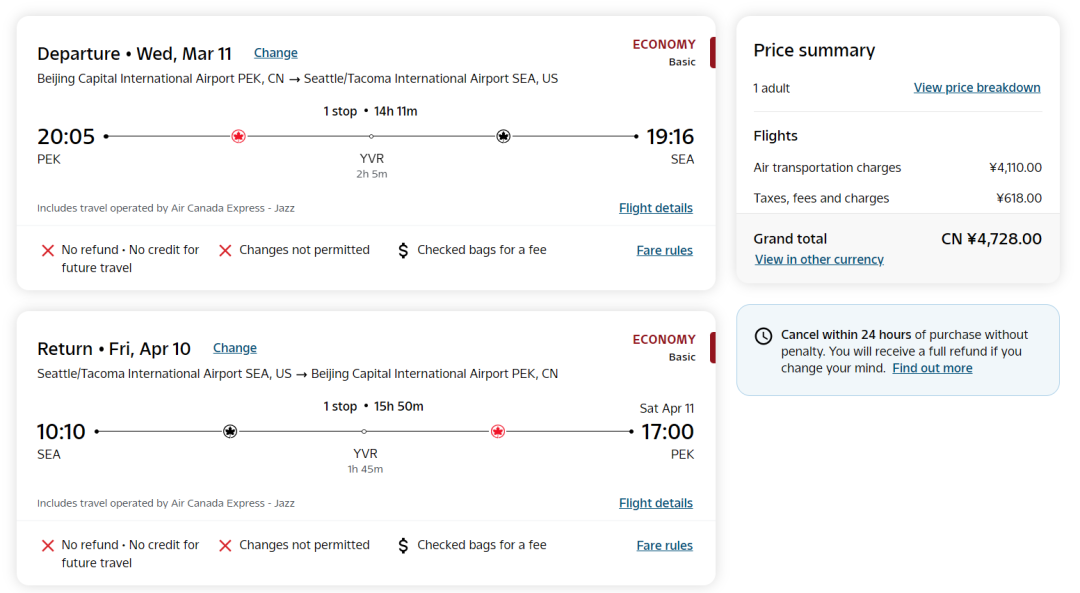Open View price breakdown link
1080x593 pixels.
point(976,88)
